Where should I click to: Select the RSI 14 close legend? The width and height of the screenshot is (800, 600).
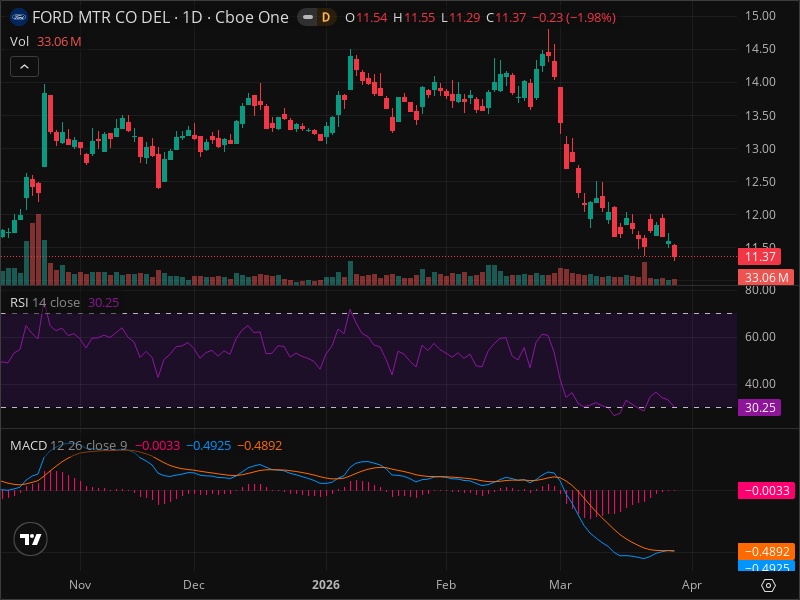pos(45,303)
